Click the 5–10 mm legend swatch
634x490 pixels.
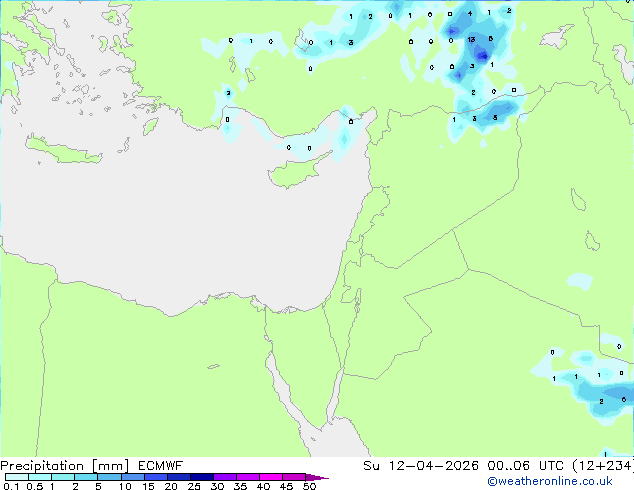[x=109, y=477]
